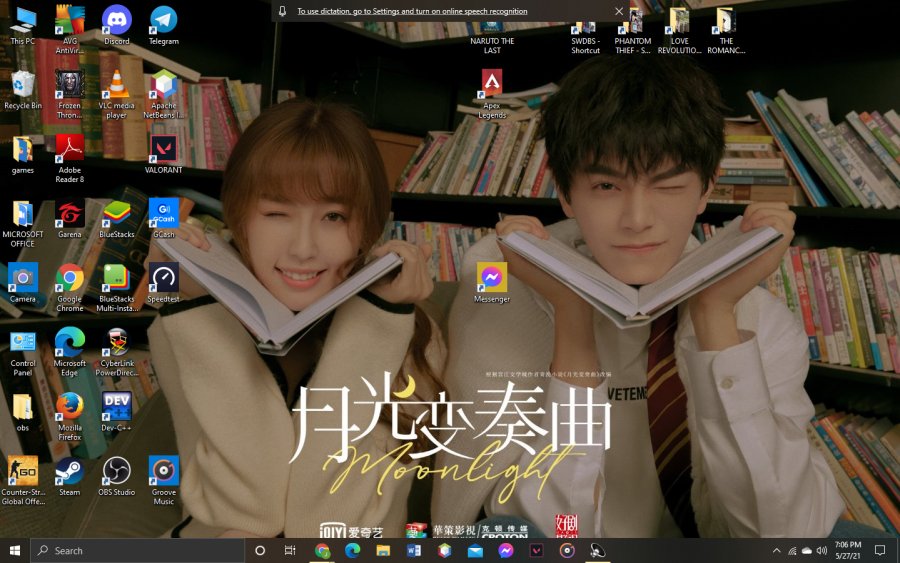Select the Counter-Strike Global Offensive icon
Screen dimensions: 900x563
22,471
